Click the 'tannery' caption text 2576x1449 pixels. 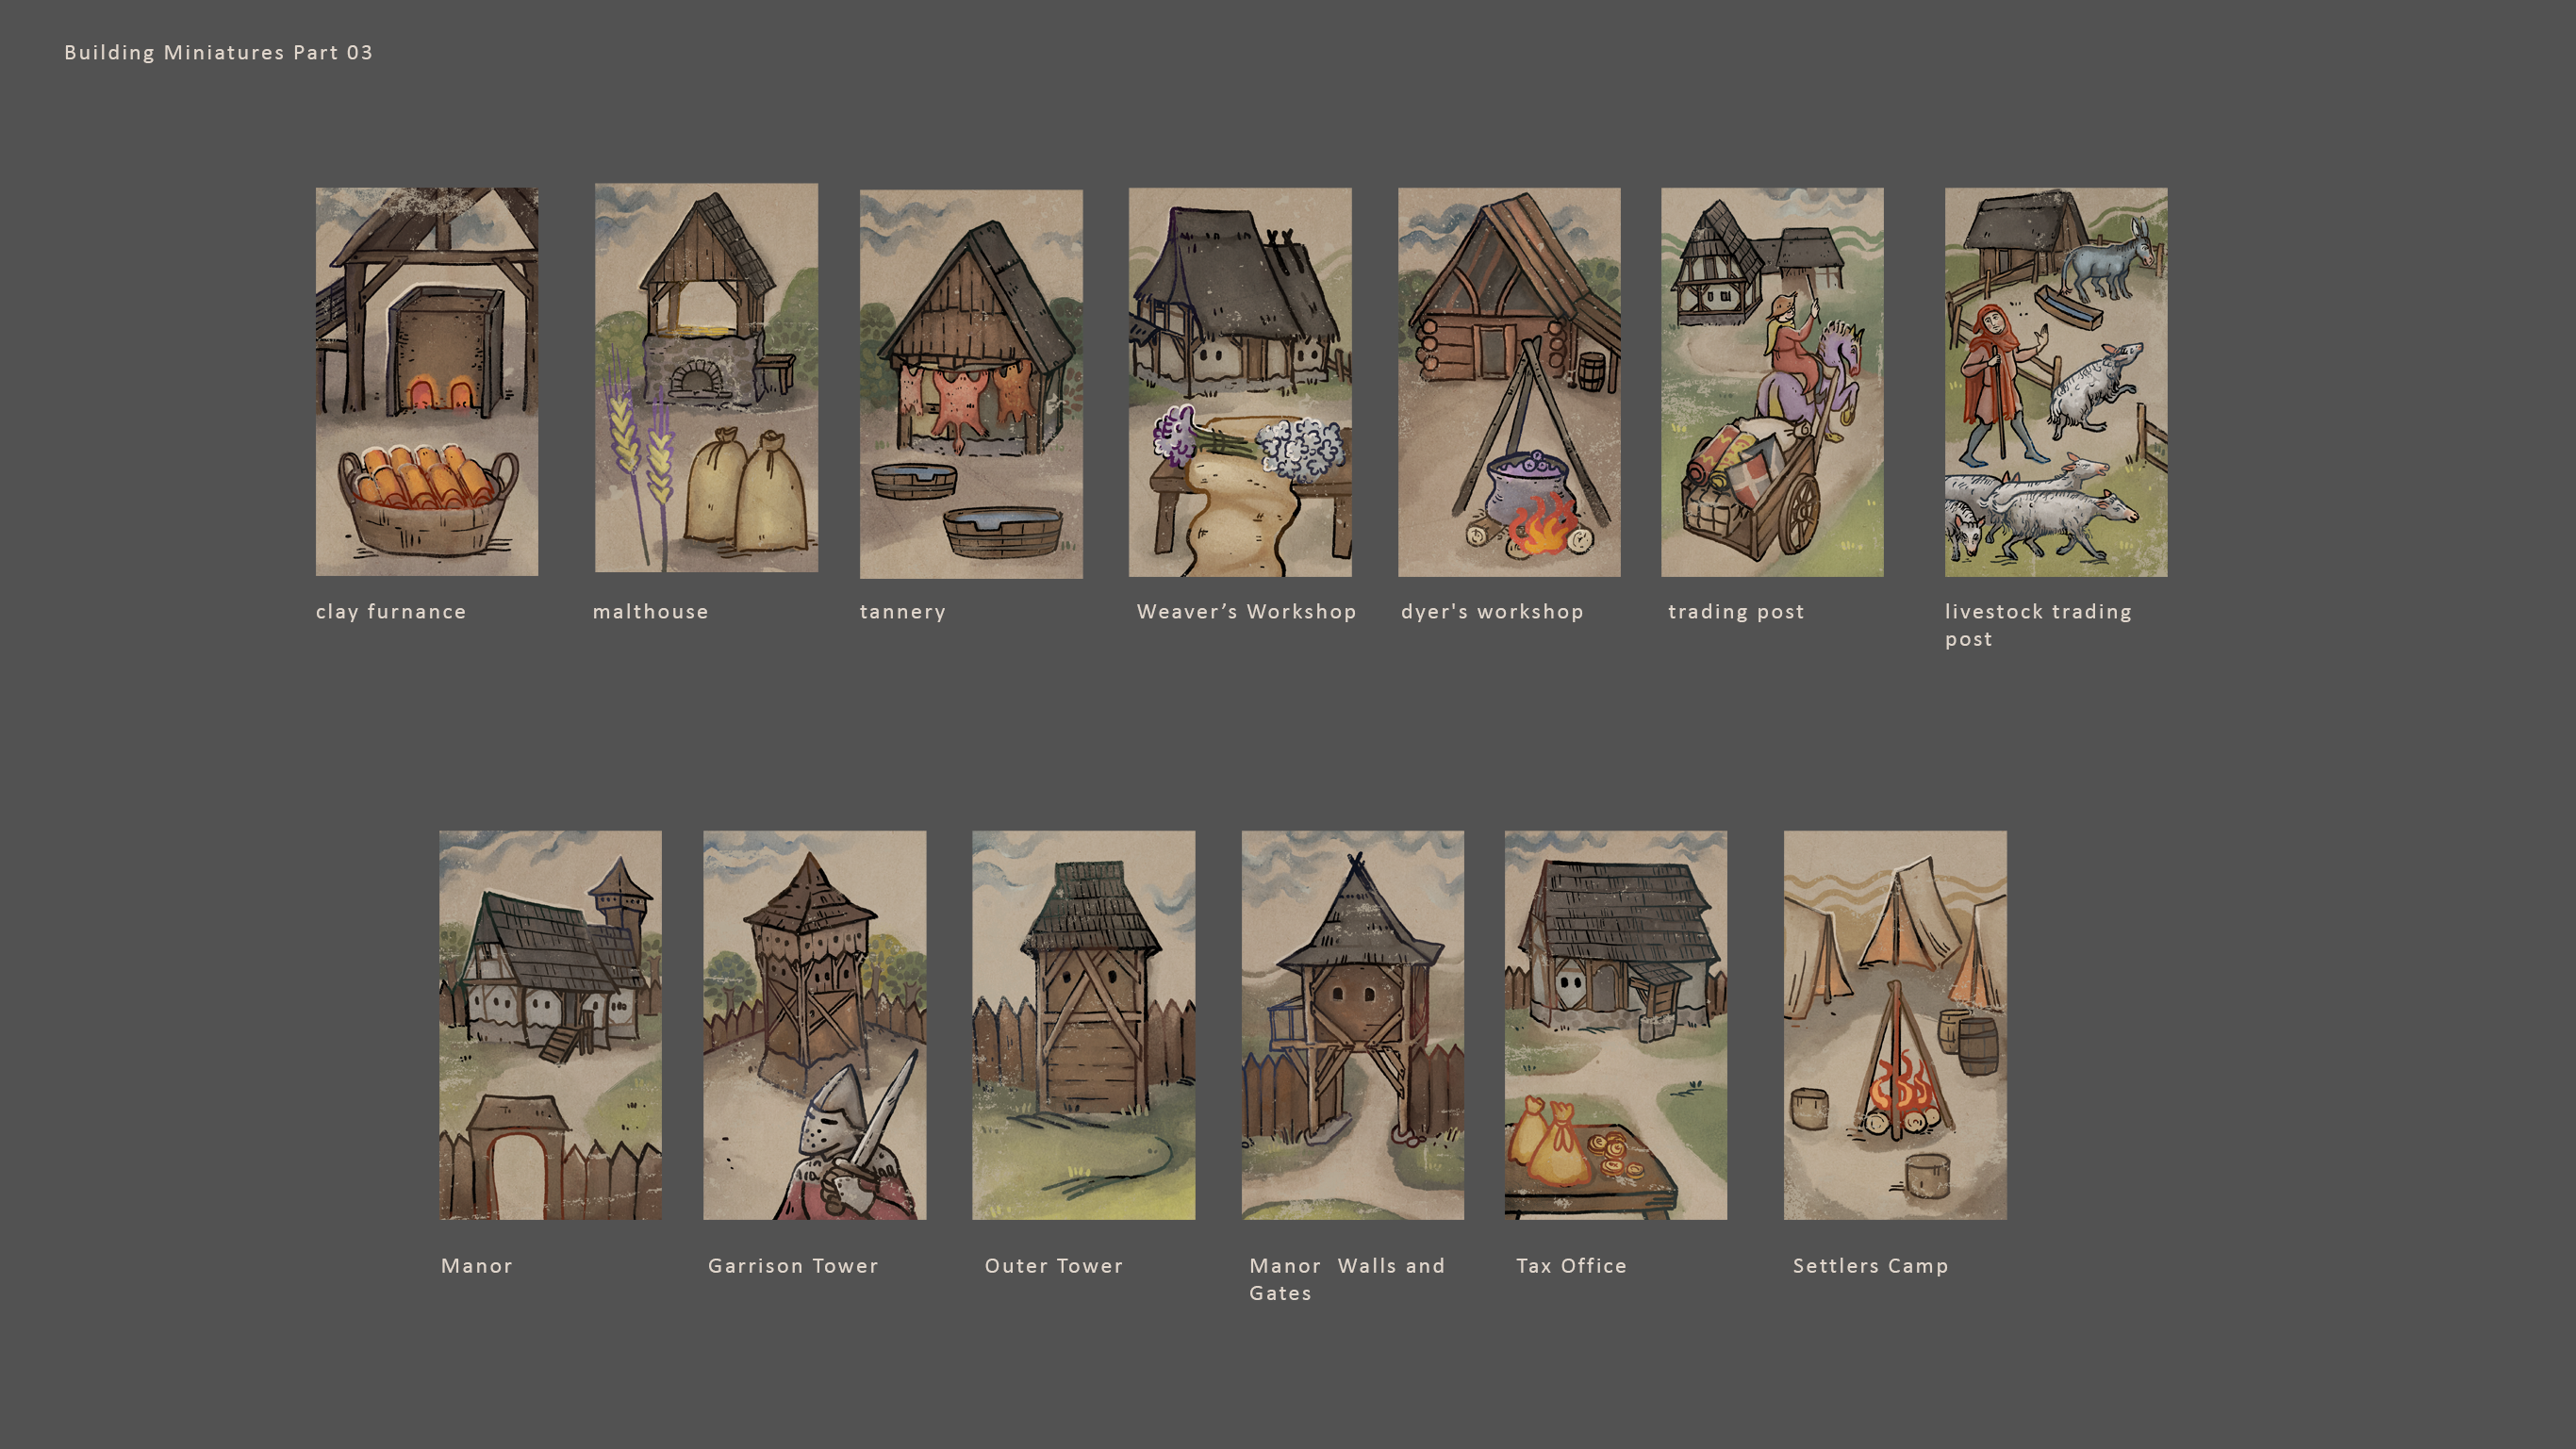pyautogui.click(x=903, y=612)
